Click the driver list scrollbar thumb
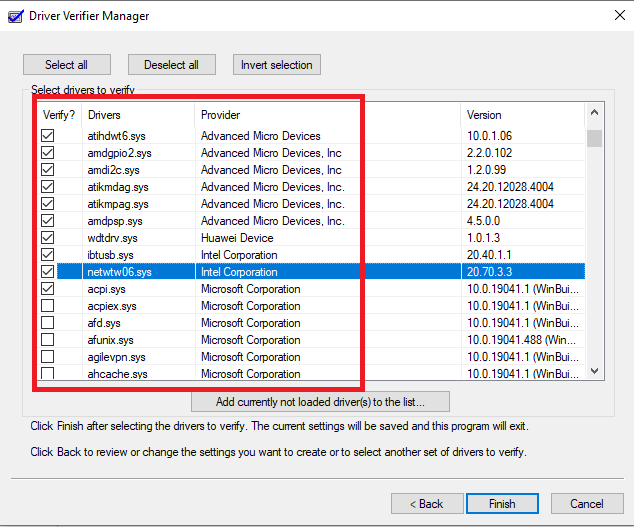This screenshot has height=527, width=634. 594,138
